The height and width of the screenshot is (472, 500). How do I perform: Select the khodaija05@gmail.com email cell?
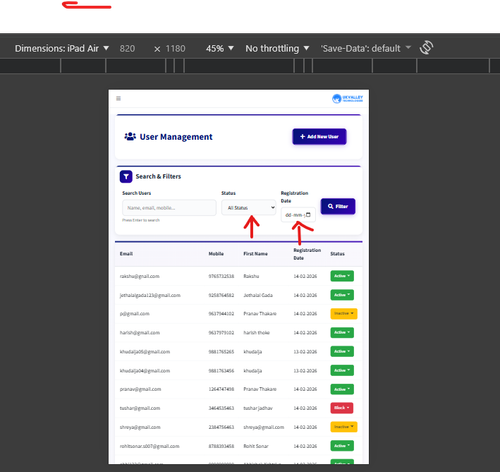(145, 352)
